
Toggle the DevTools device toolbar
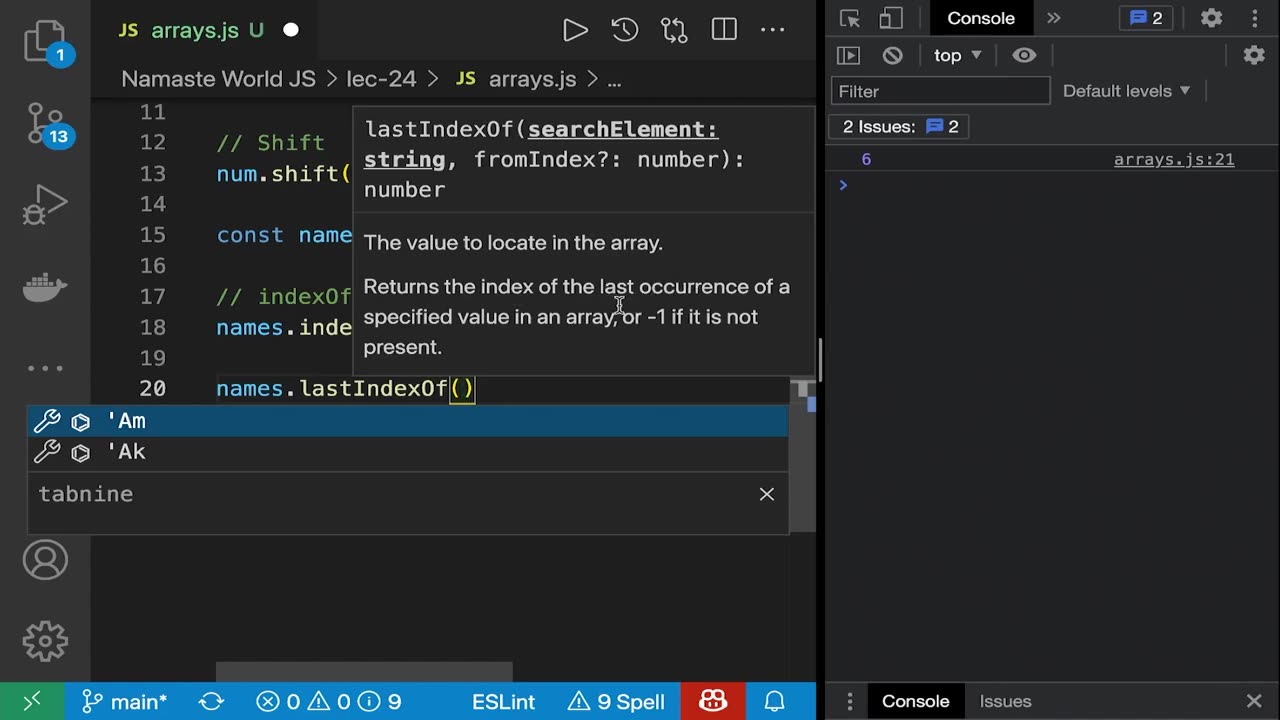tap(891, 18)
